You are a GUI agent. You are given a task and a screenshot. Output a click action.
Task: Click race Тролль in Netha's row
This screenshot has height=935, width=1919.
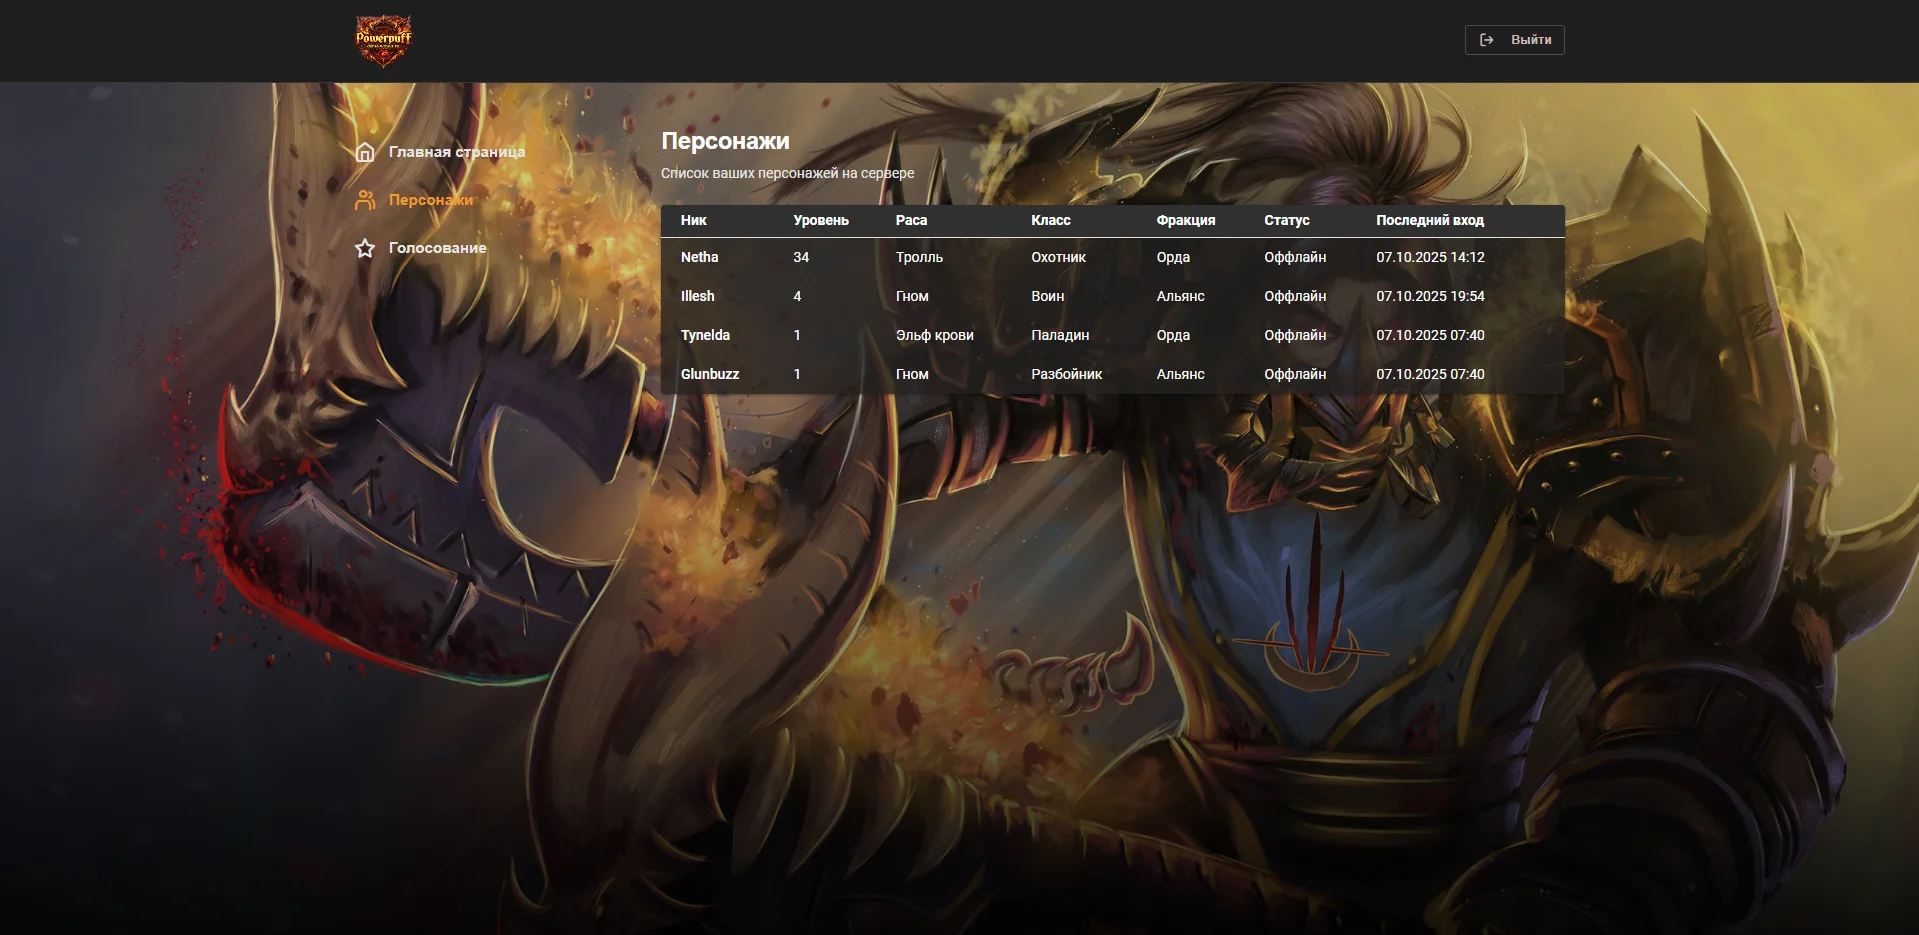pos(919,257)
